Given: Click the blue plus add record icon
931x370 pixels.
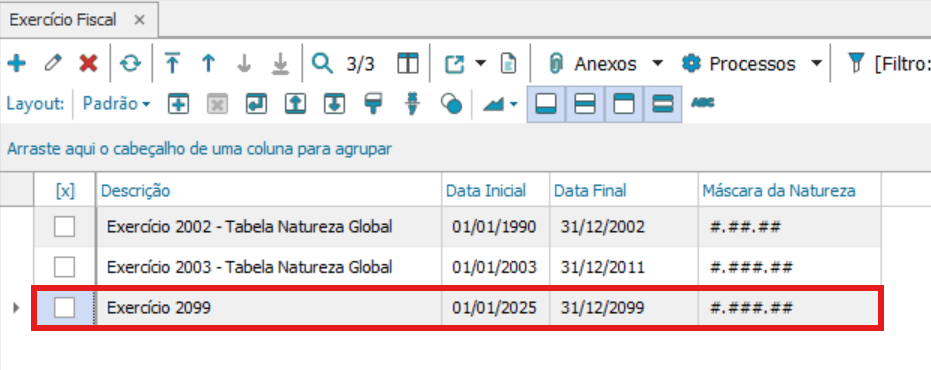Looking at the screenshot, I should point(17,63).
